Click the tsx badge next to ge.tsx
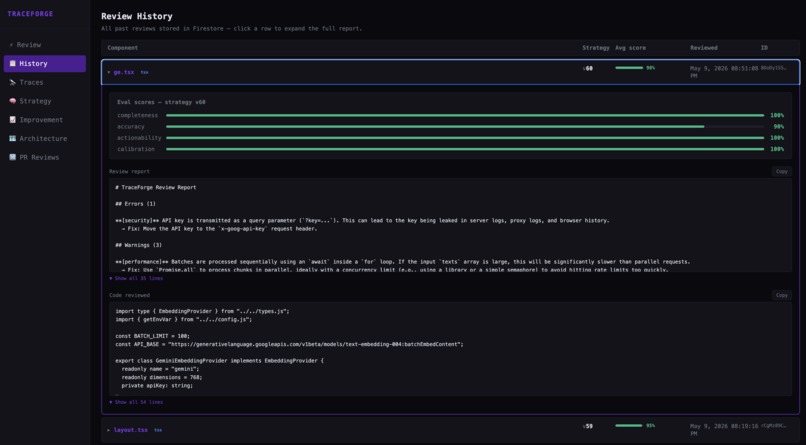 point(144,72)
